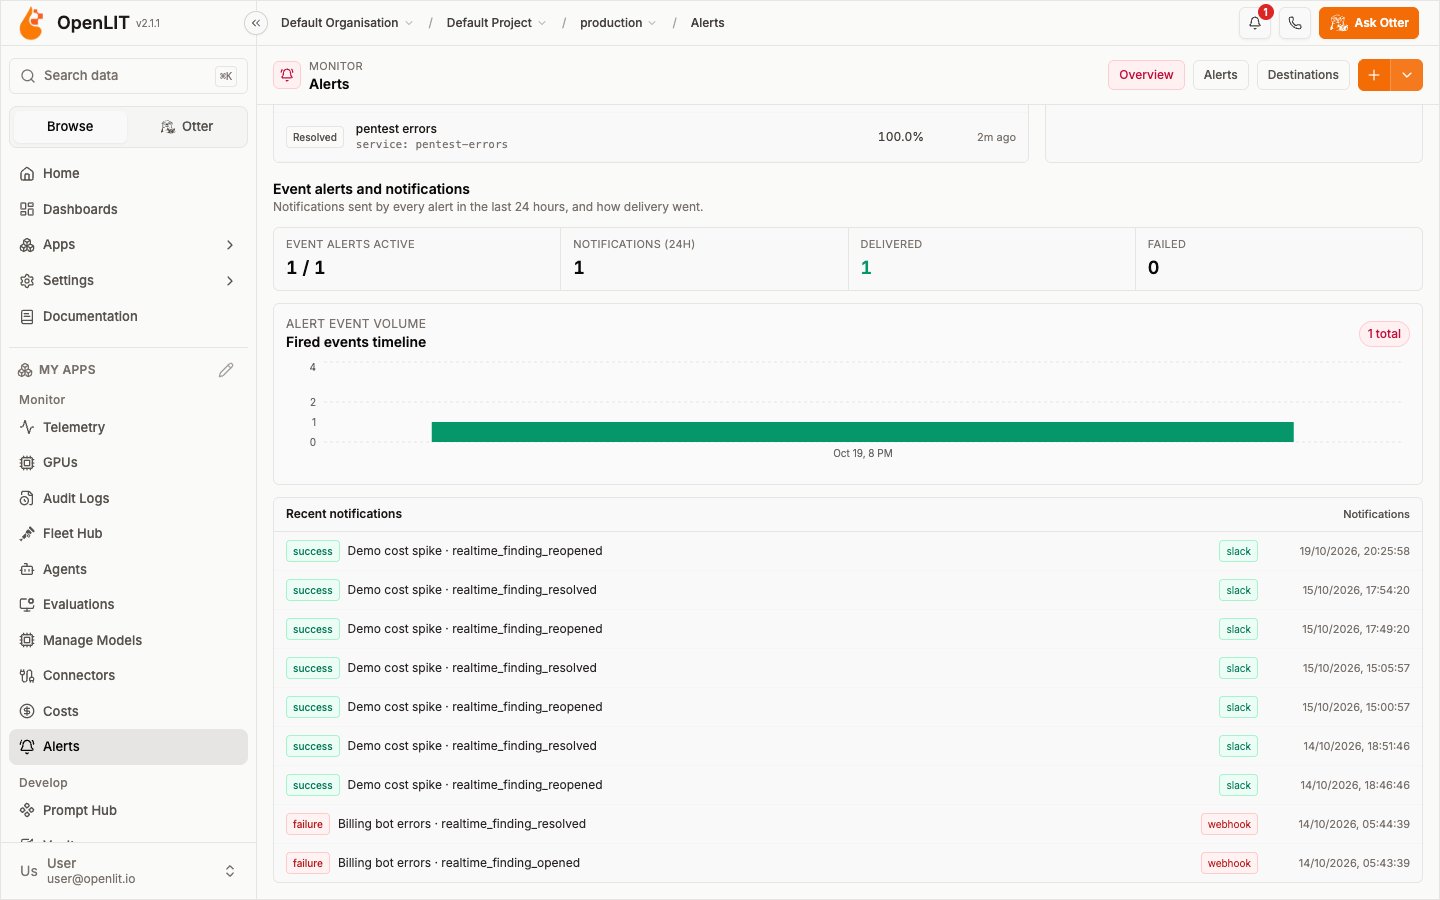
Task: Click notification dated 19/10/2026, 20:25:58
Action: 848,551
